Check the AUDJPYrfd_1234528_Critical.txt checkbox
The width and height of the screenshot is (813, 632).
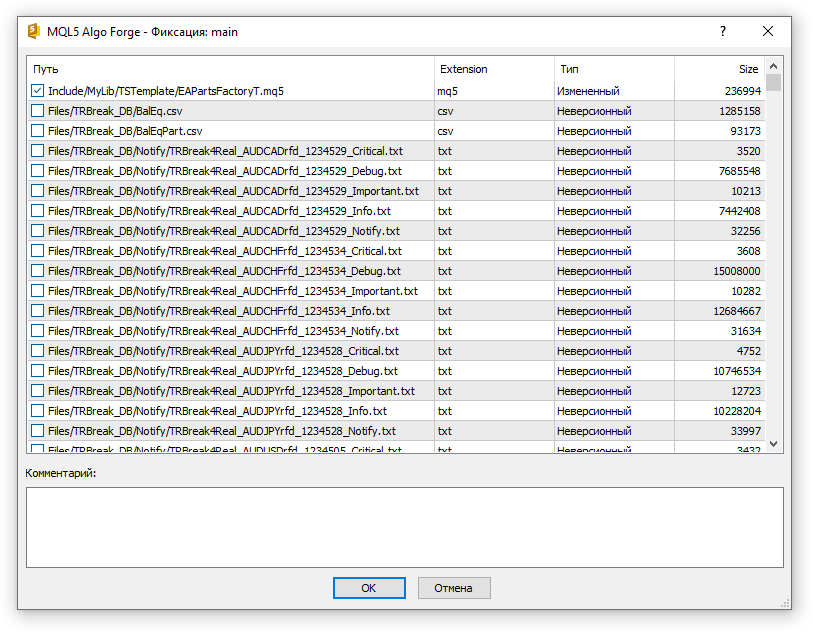click(37, 351)
